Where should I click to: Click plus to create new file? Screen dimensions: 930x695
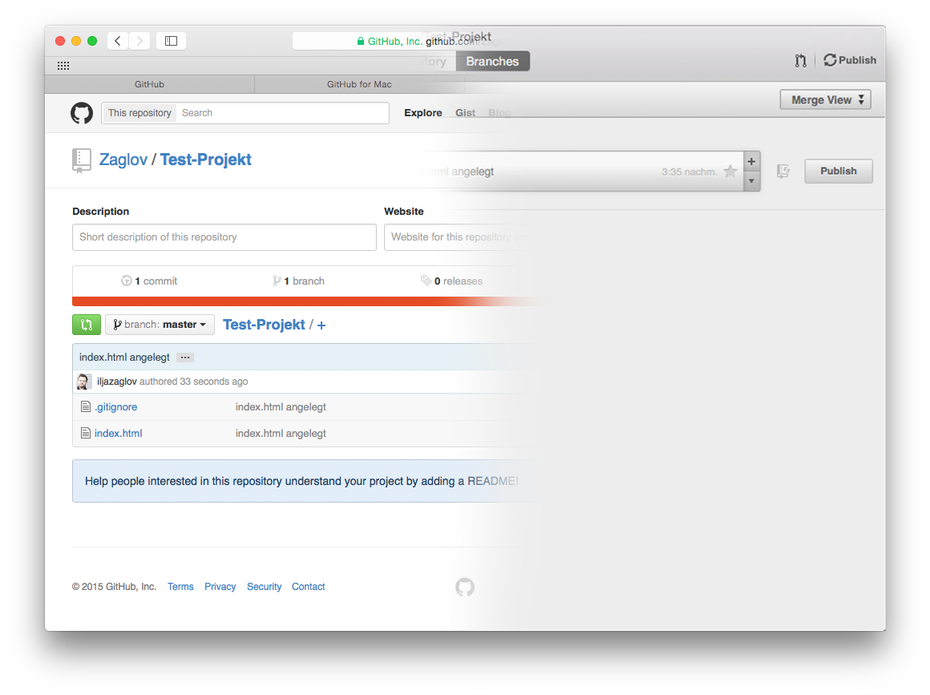tap(321, 325)
